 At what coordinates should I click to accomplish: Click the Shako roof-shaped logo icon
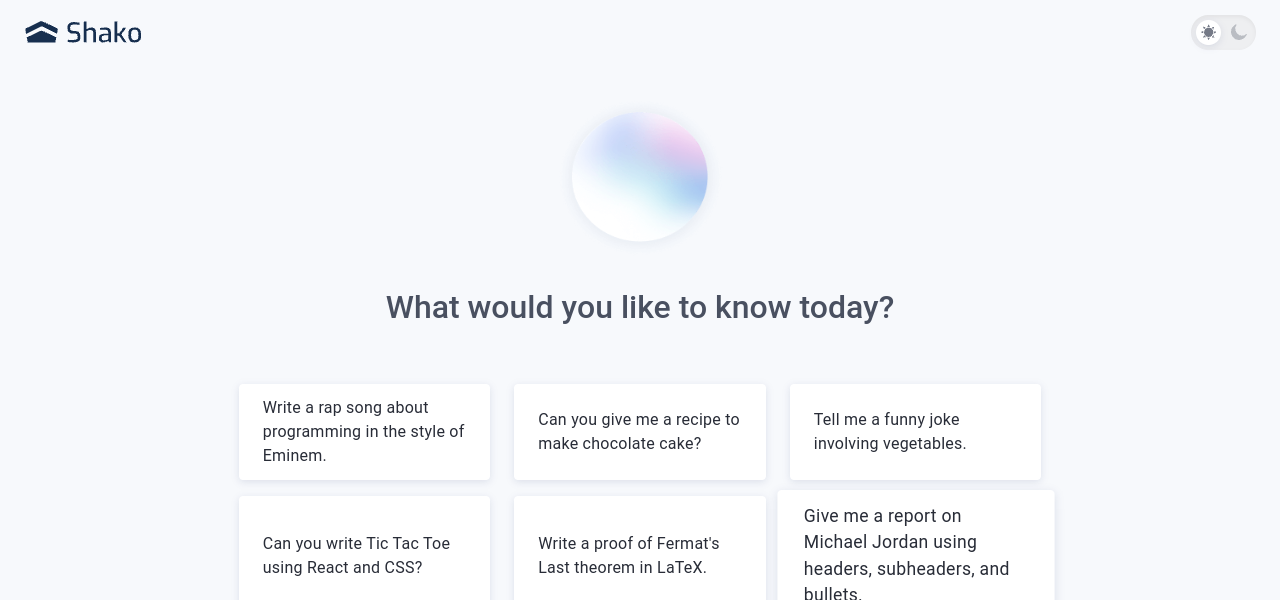pyautogui.click(x=41, y=33)
